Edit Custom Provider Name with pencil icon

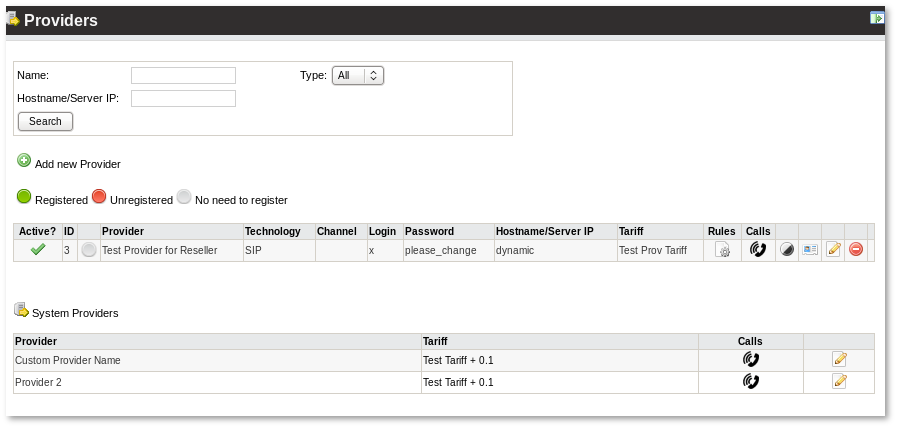pos(839,360)
